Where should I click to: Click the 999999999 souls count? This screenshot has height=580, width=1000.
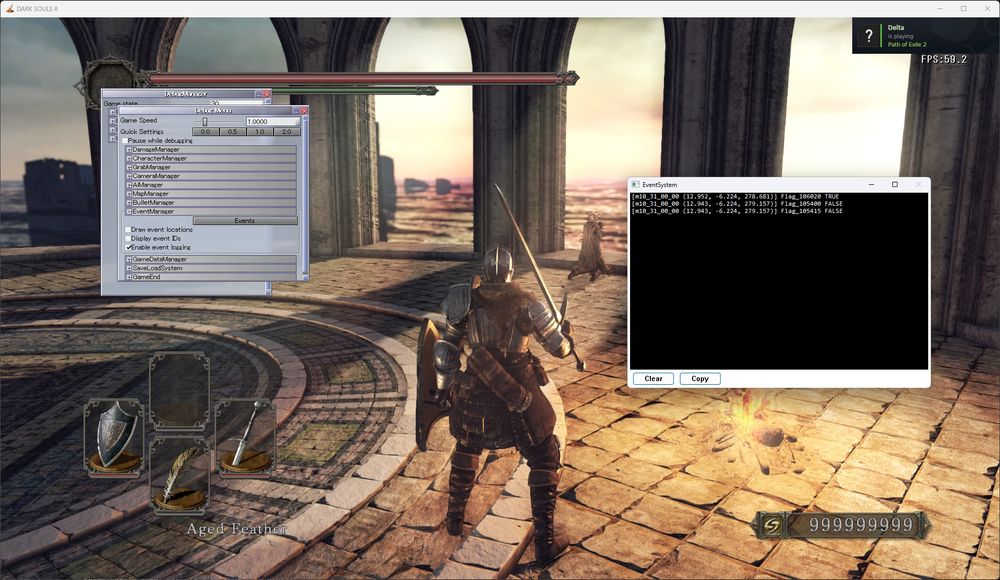pyautogui.click(x=861, y=525)
